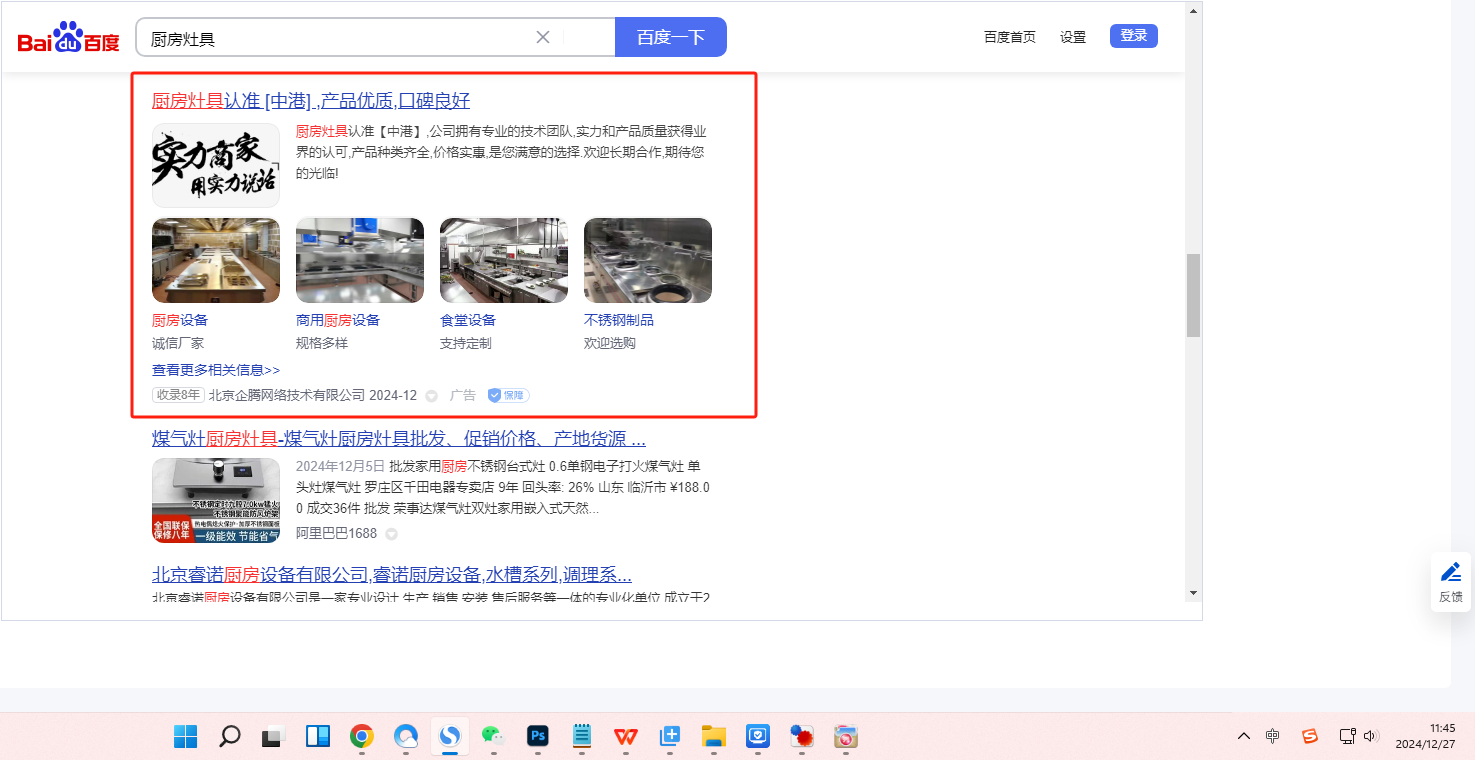This screenshot has height=760, width=1475.
Task: Click the Baidu logo
Action: pos(68,39)
